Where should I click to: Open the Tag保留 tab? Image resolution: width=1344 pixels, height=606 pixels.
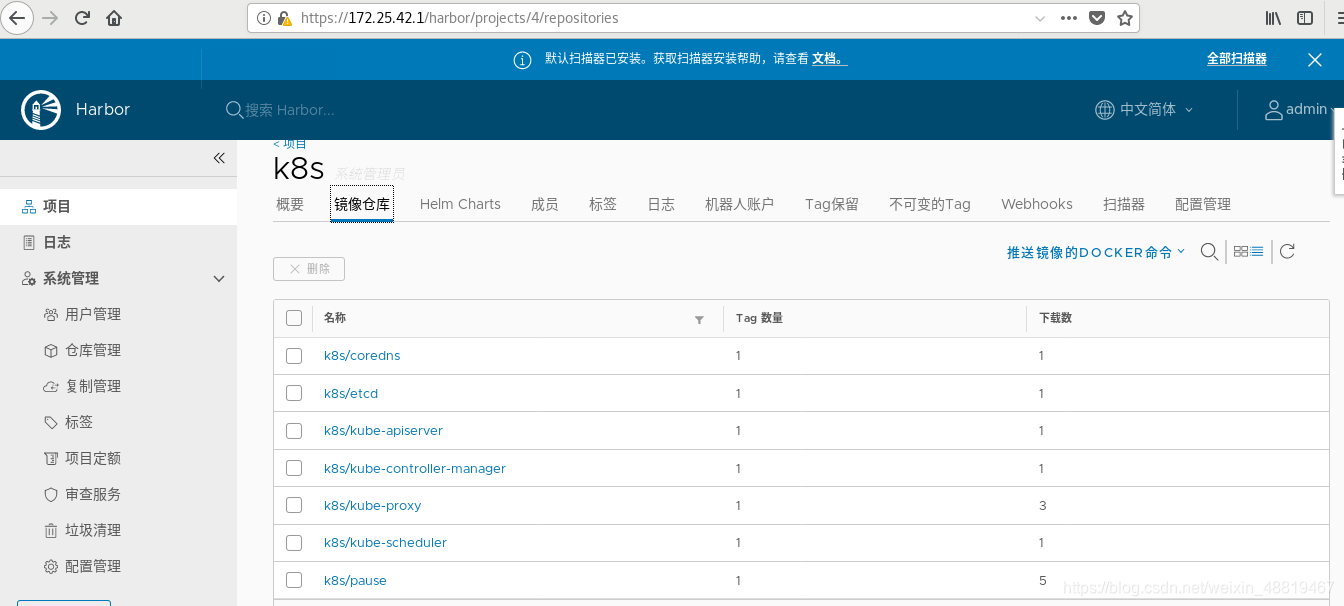point(832,204)
